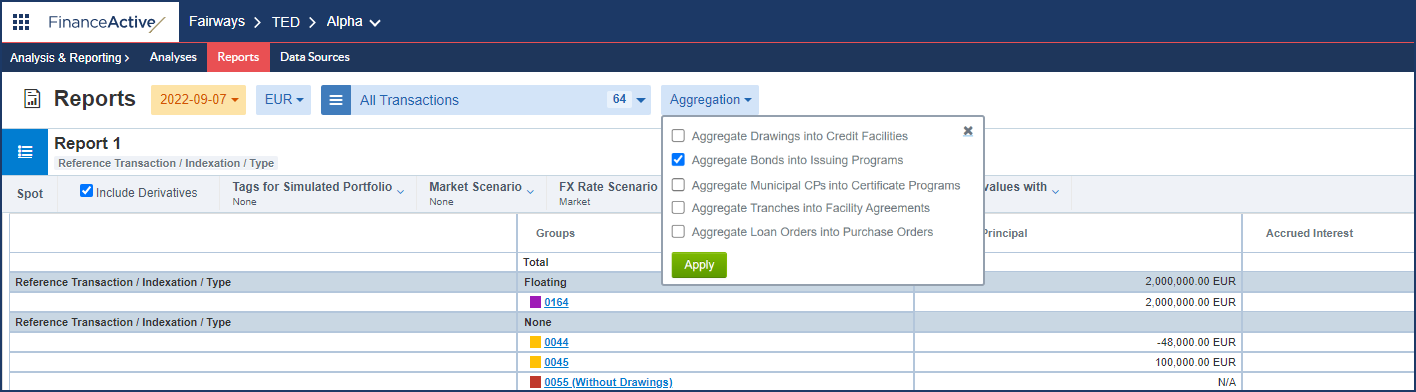Click the Report 1 list icon
The image size is (1416, 392).
(25, 152)
